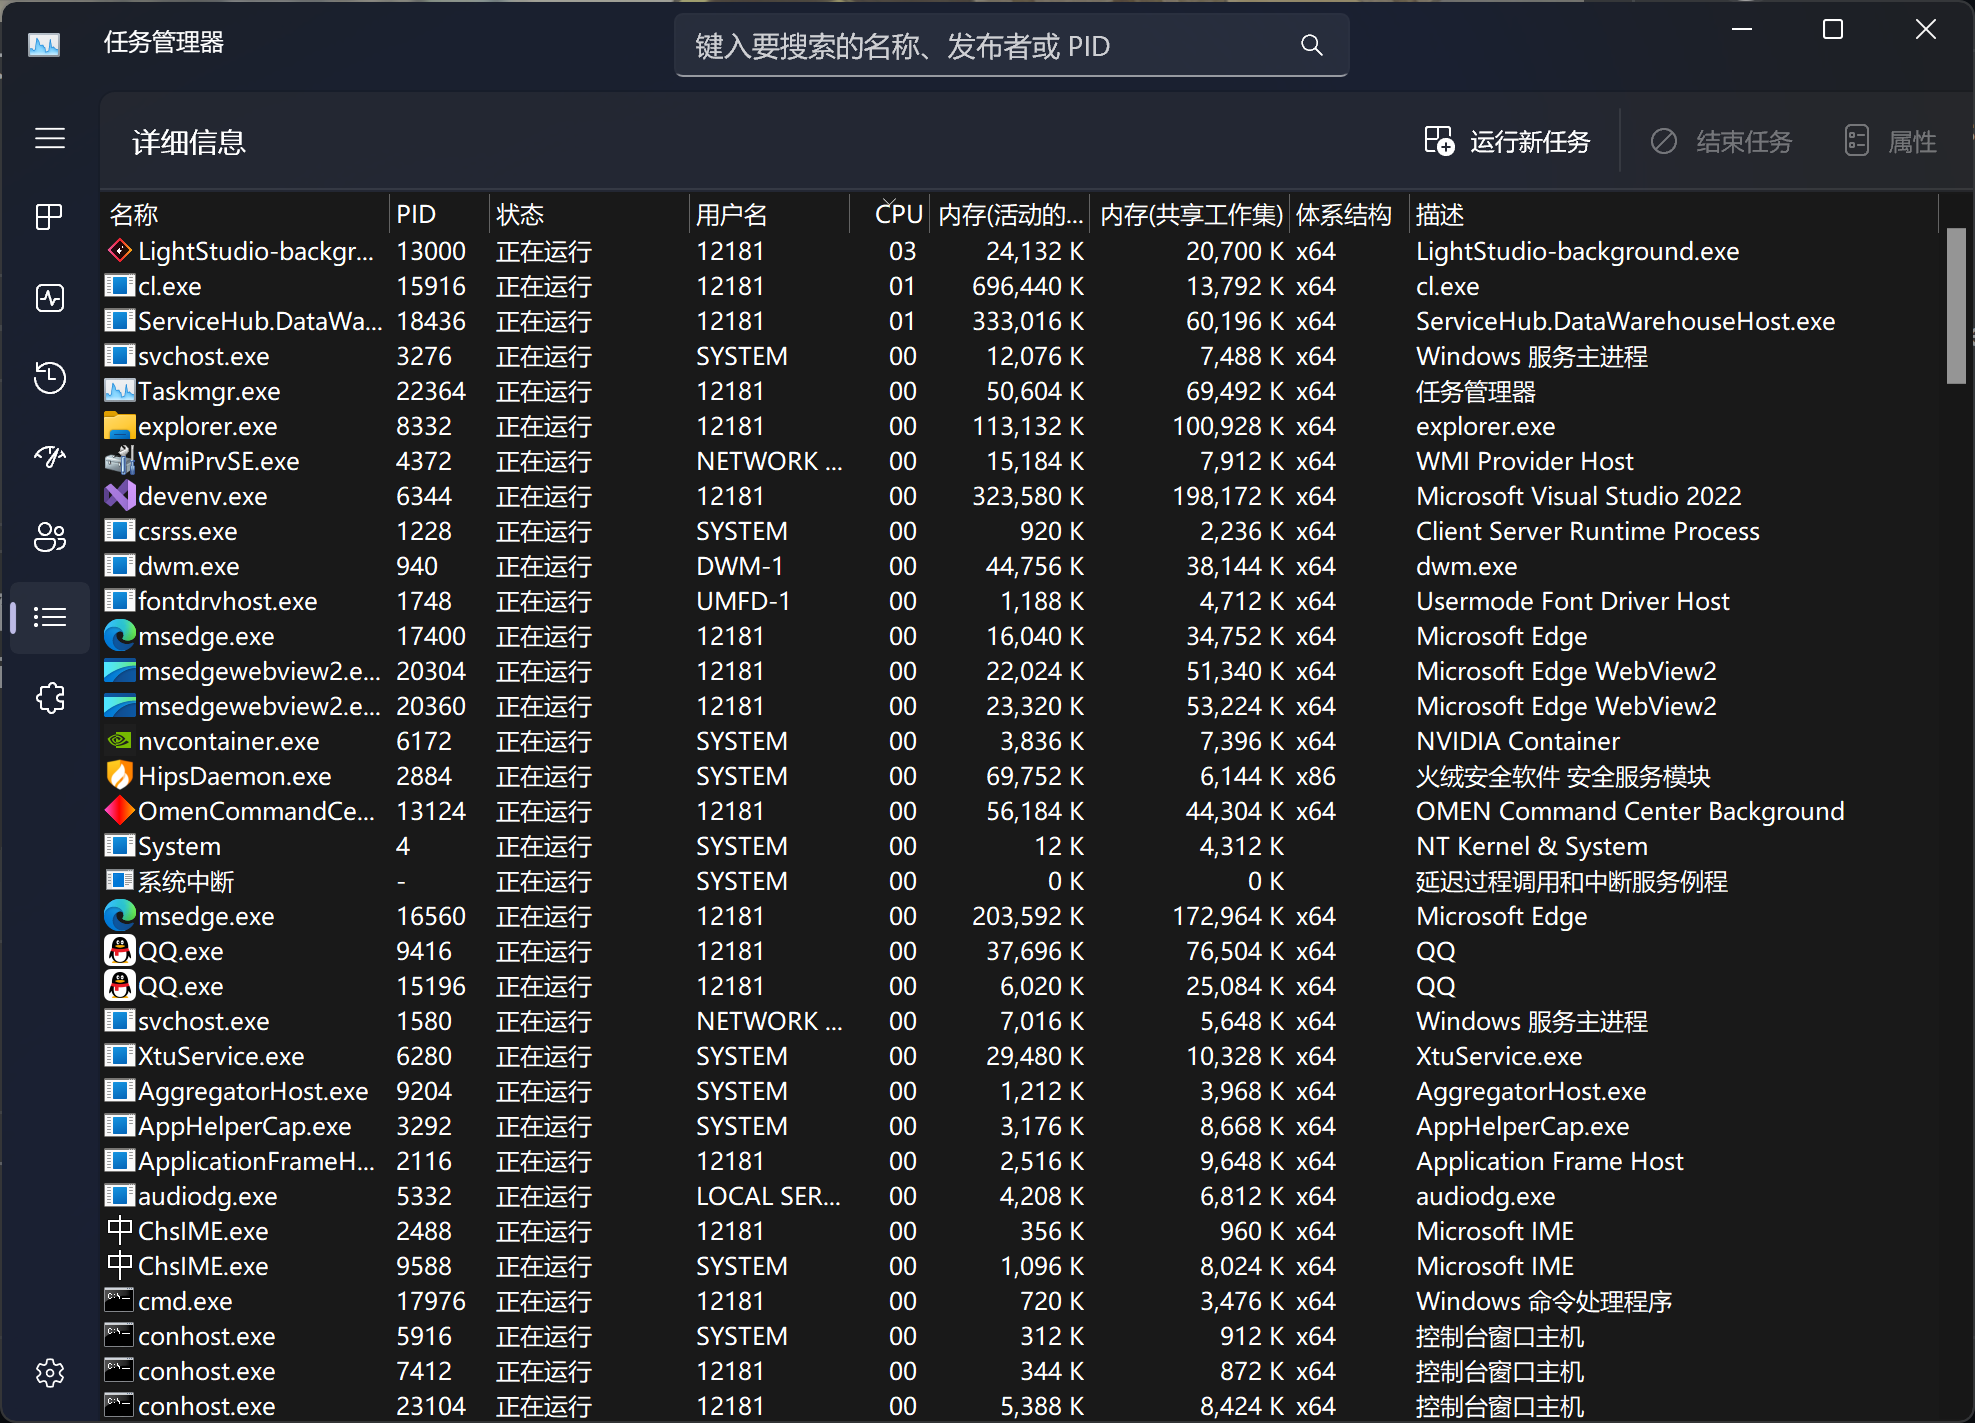Sort processes by the PID column

pos(418,213)
